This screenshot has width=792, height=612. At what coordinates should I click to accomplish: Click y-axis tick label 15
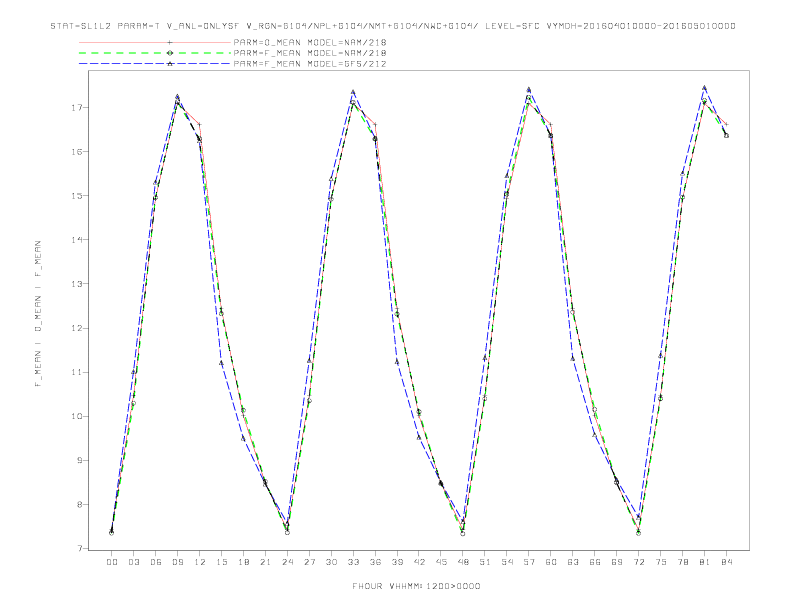(77, 195)
